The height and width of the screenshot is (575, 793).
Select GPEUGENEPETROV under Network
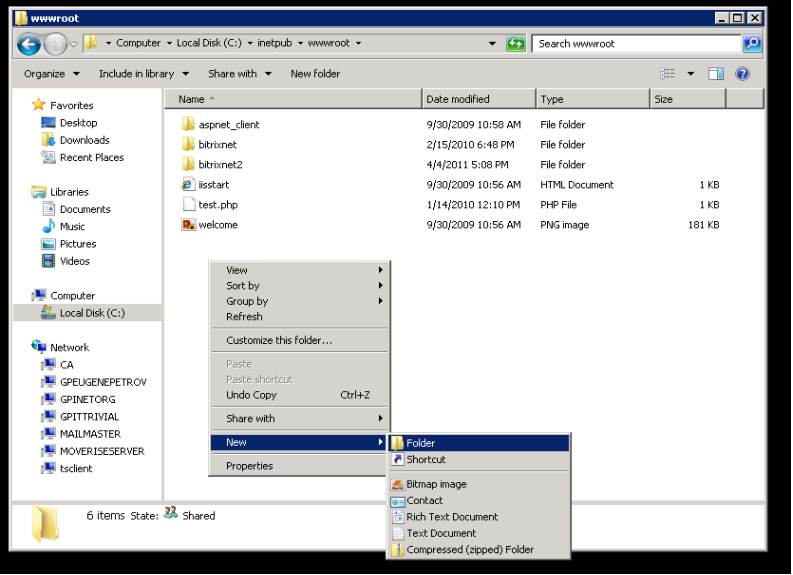103,382
